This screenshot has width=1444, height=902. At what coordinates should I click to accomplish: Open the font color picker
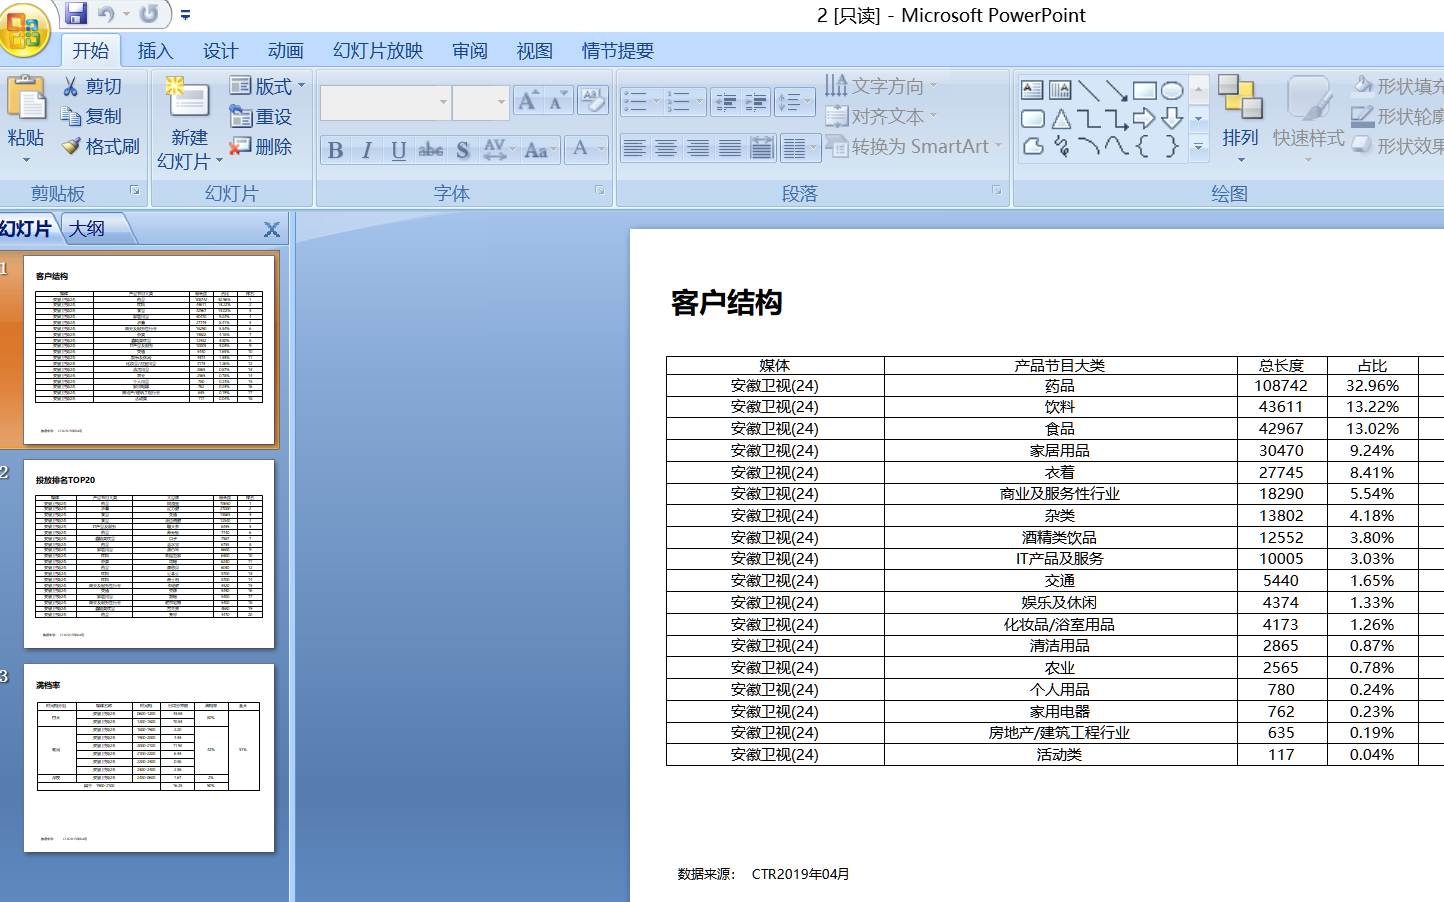coord(586,150)
